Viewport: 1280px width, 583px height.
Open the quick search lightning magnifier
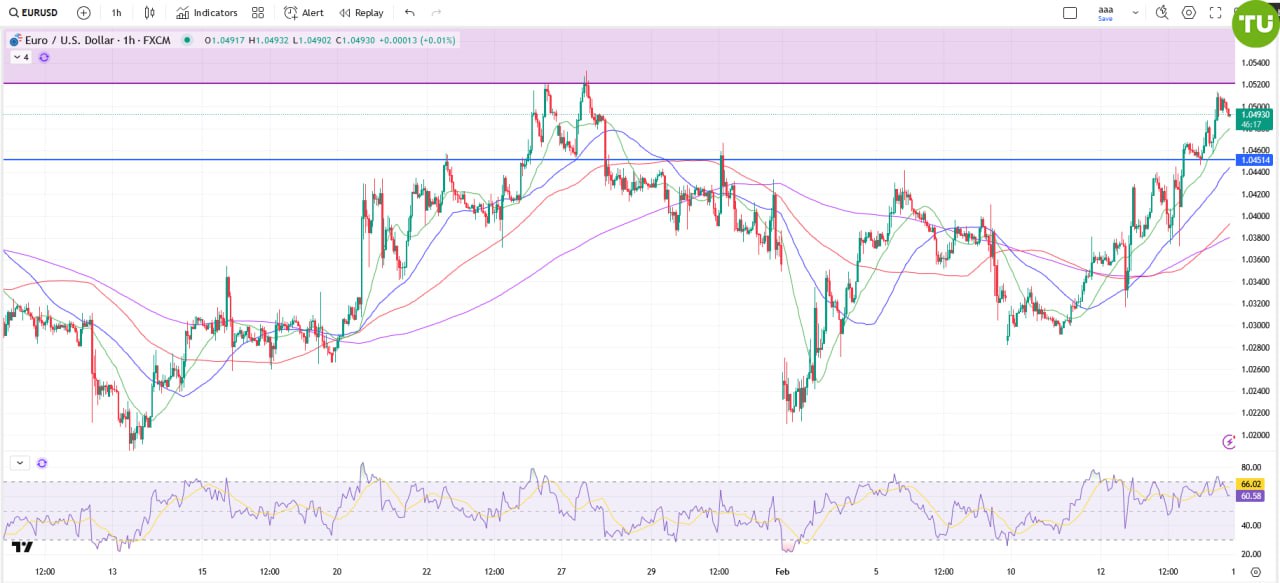[x=1162, y=13]
